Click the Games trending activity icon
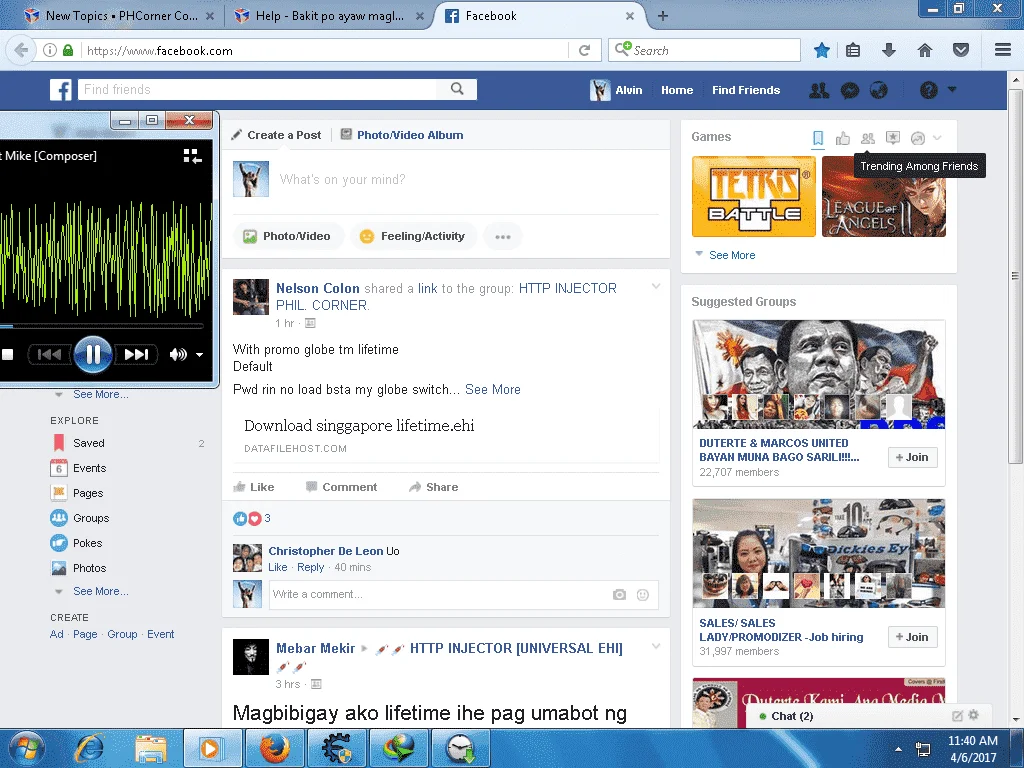This screenshot has width=1024, height=768. click(x=918, y=138)
